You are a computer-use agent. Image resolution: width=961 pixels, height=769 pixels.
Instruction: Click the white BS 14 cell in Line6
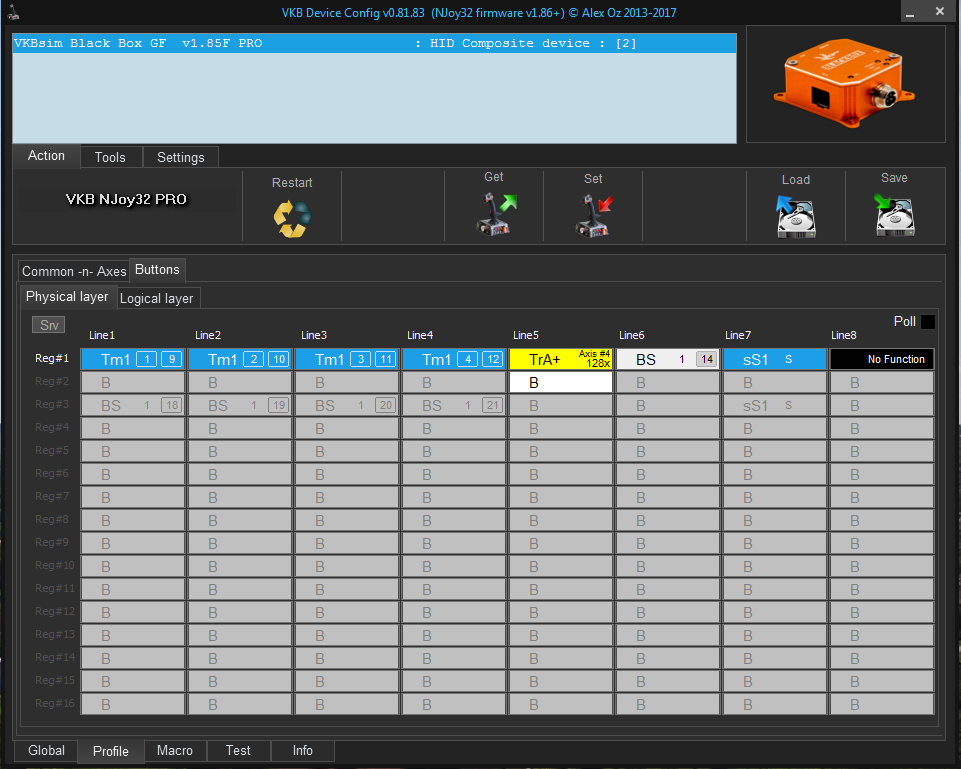click(x=667, y=359)
